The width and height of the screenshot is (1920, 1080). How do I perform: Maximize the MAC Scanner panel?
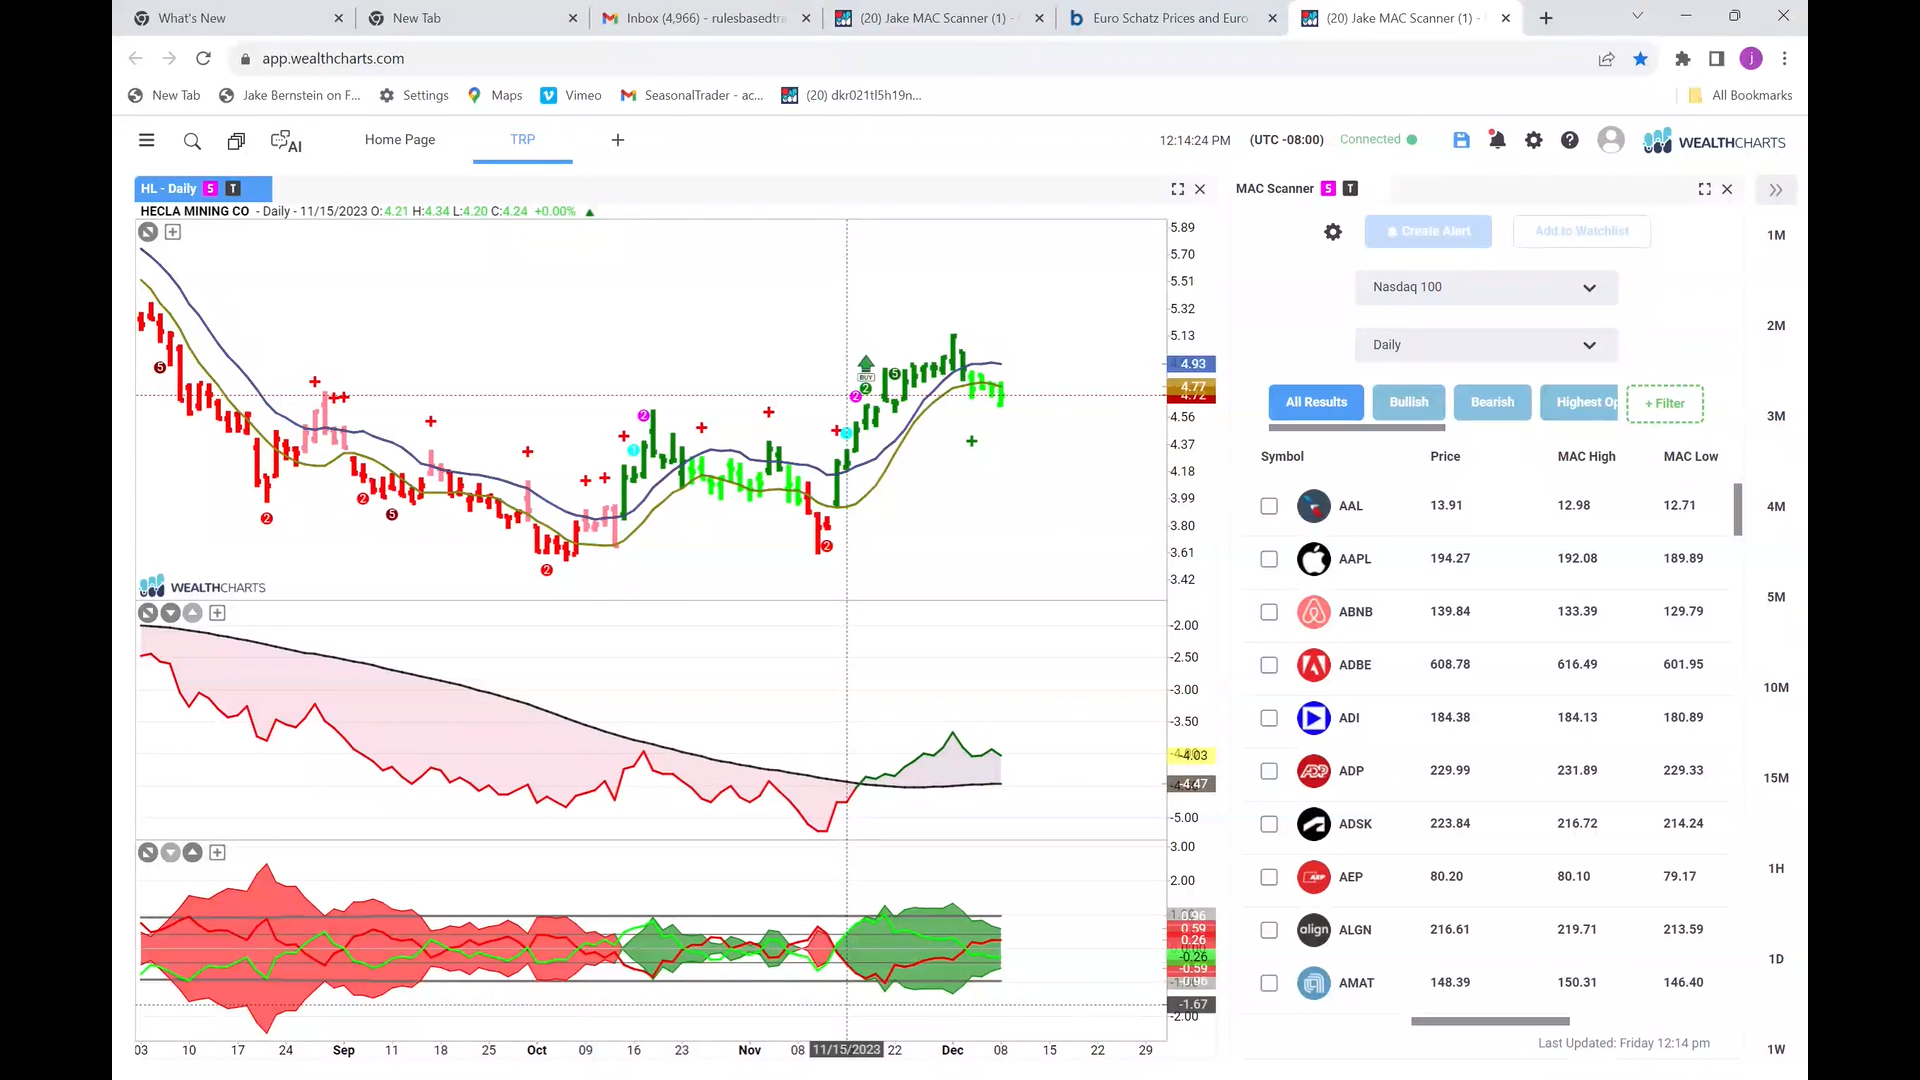click(x=1705, y=189)
